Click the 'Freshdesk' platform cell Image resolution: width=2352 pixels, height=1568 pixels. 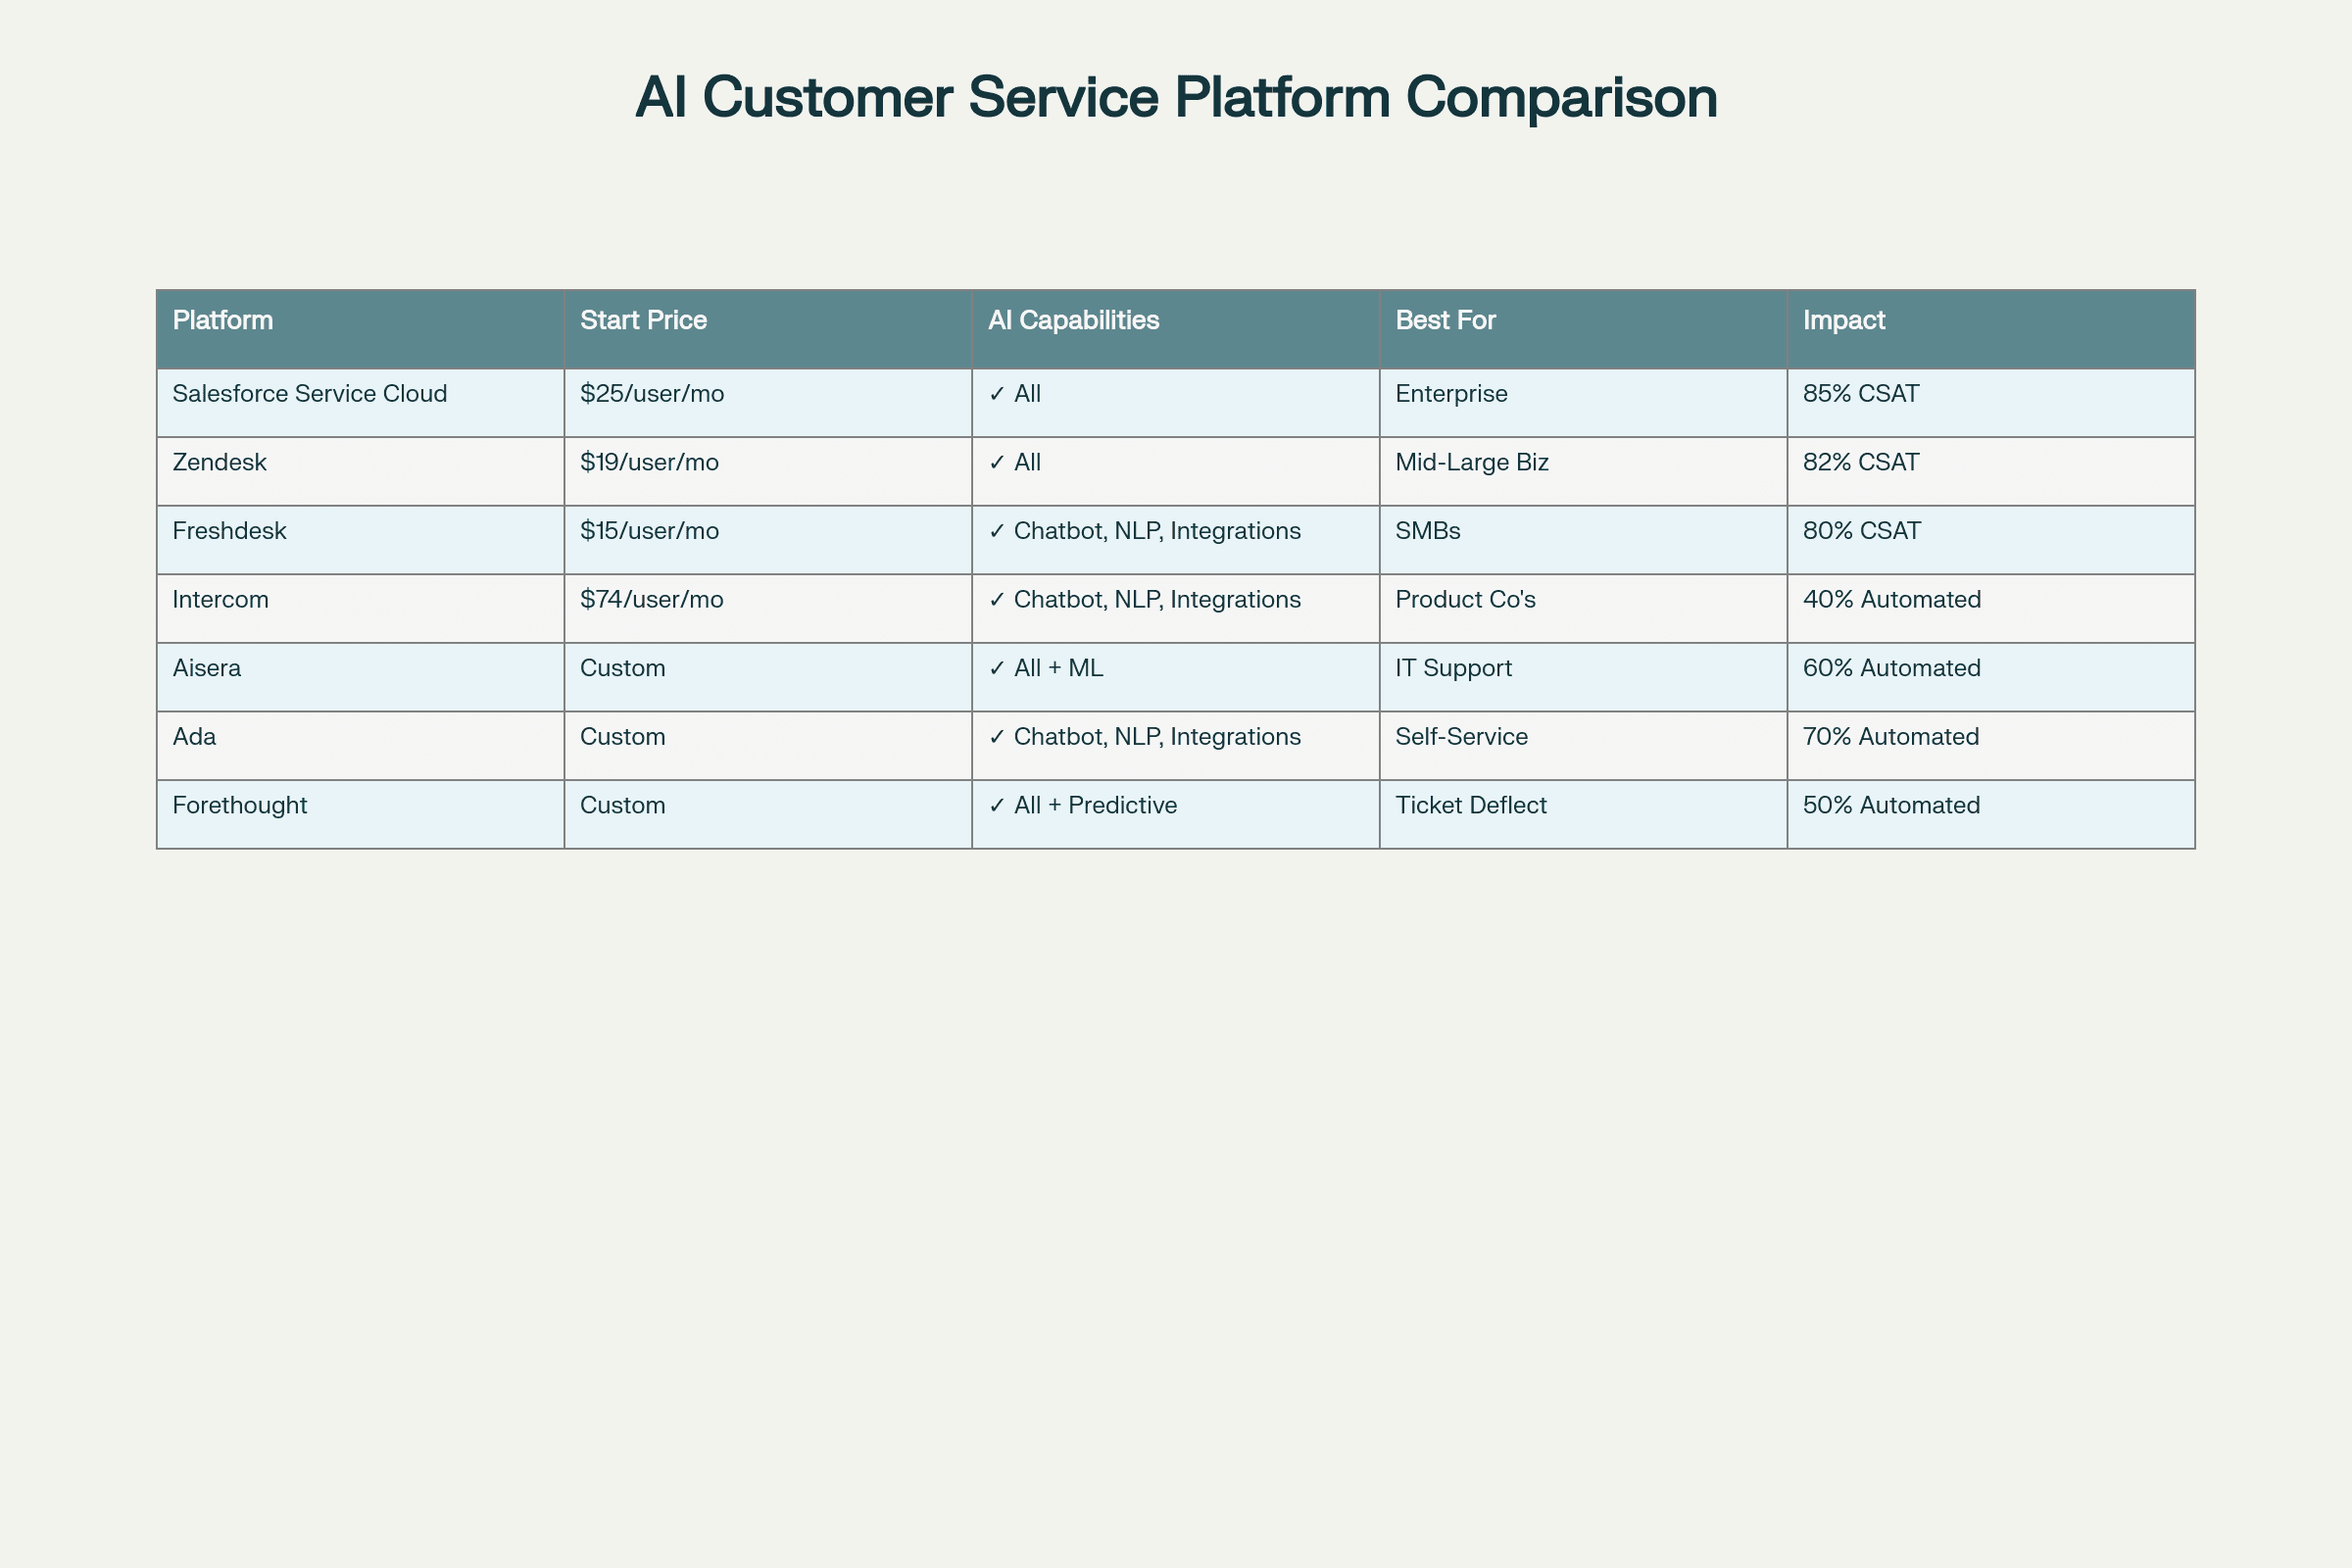point(360,540)
